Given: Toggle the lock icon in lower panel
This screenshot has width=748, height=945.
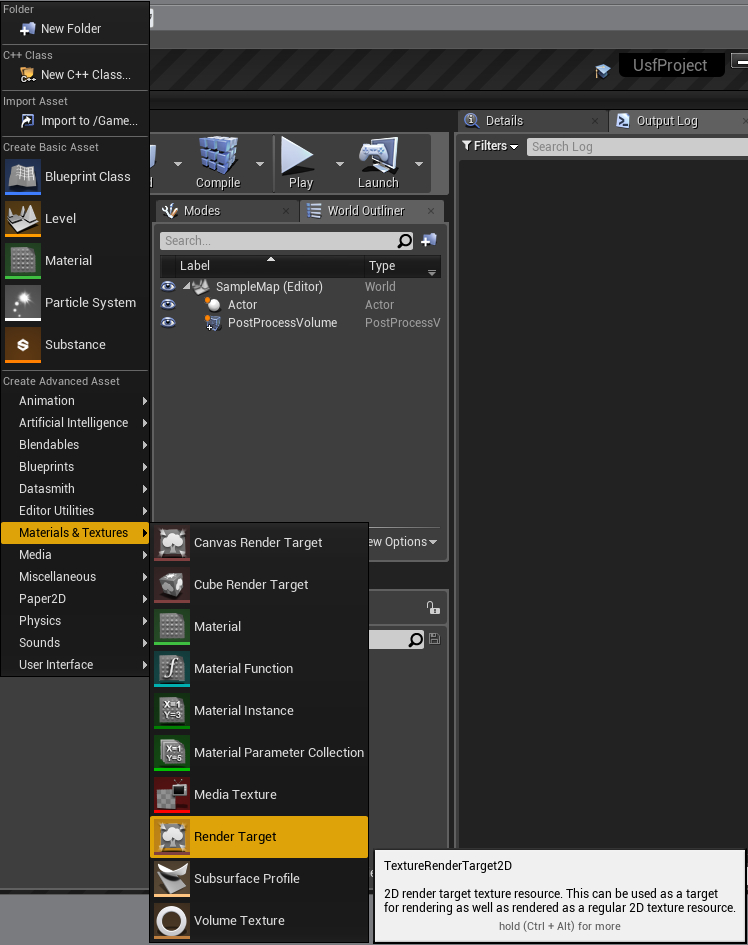Looking at the screenshot, I should pyautogui.click(x=433, y=608).
